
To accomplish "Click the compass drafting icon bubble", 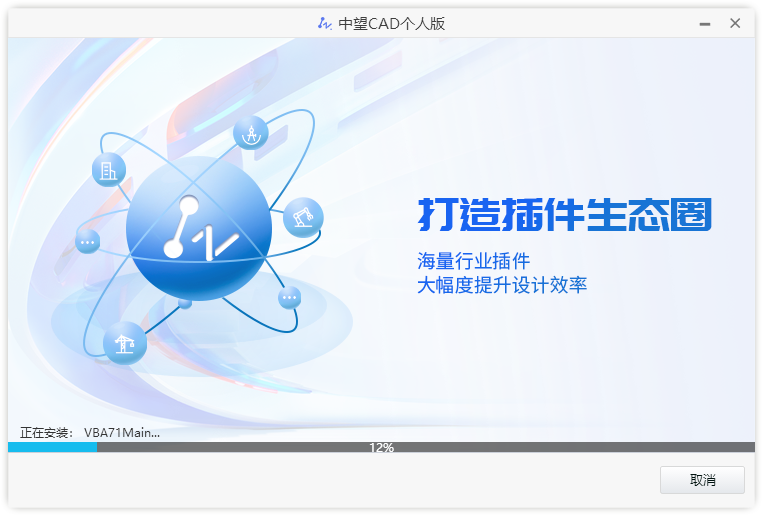I will click(251, 133).
